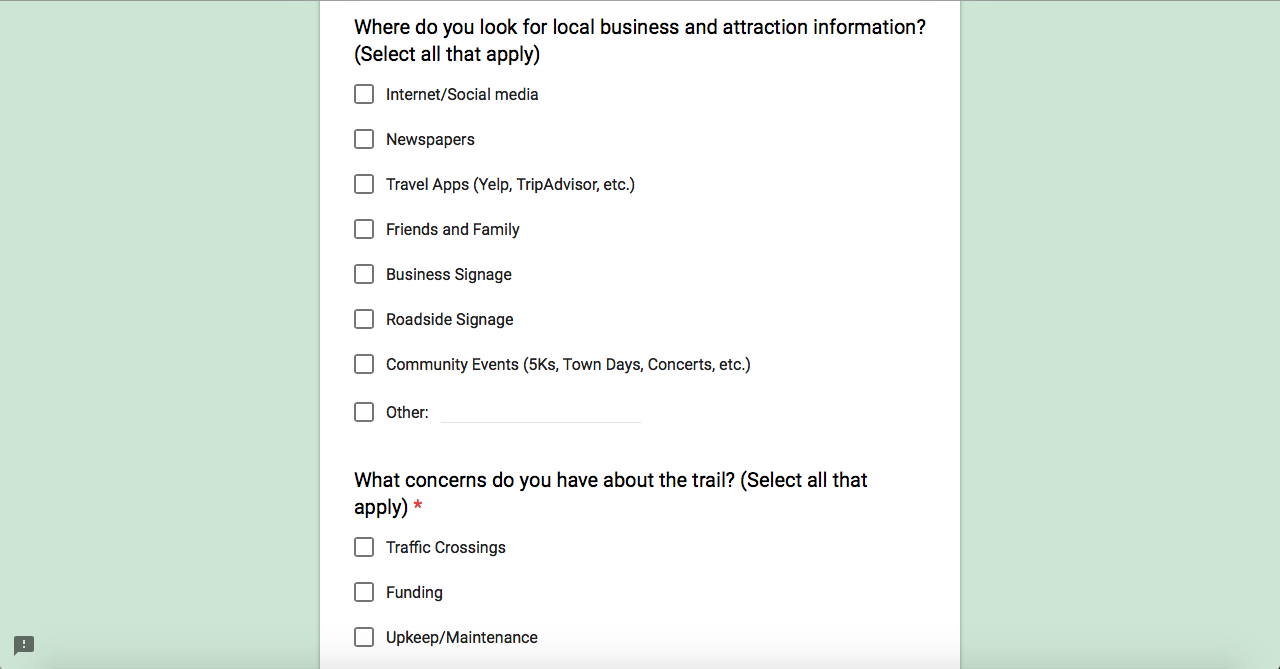Toggle the Roadside Signage checkbox

[x=364, y=319]
